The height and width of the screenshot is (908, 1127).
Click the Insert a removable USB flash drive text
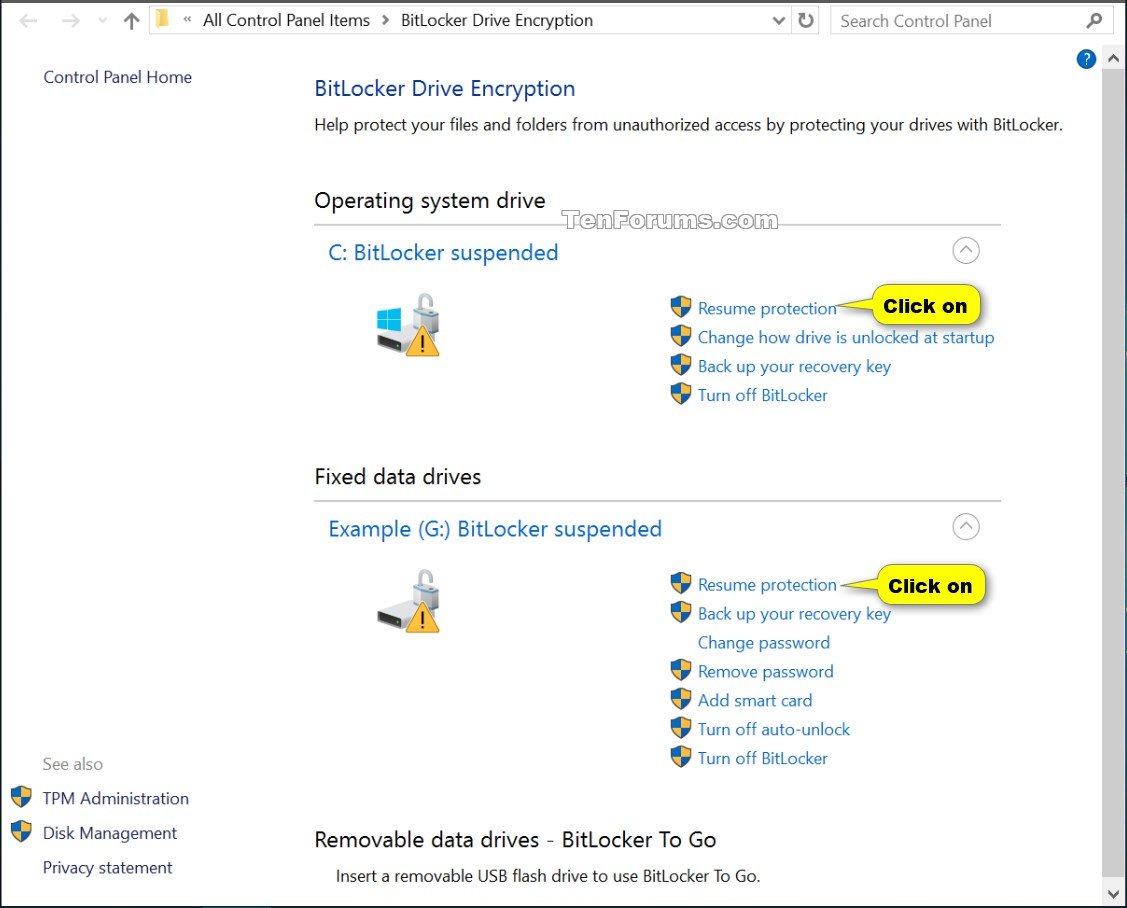point(548,876)
